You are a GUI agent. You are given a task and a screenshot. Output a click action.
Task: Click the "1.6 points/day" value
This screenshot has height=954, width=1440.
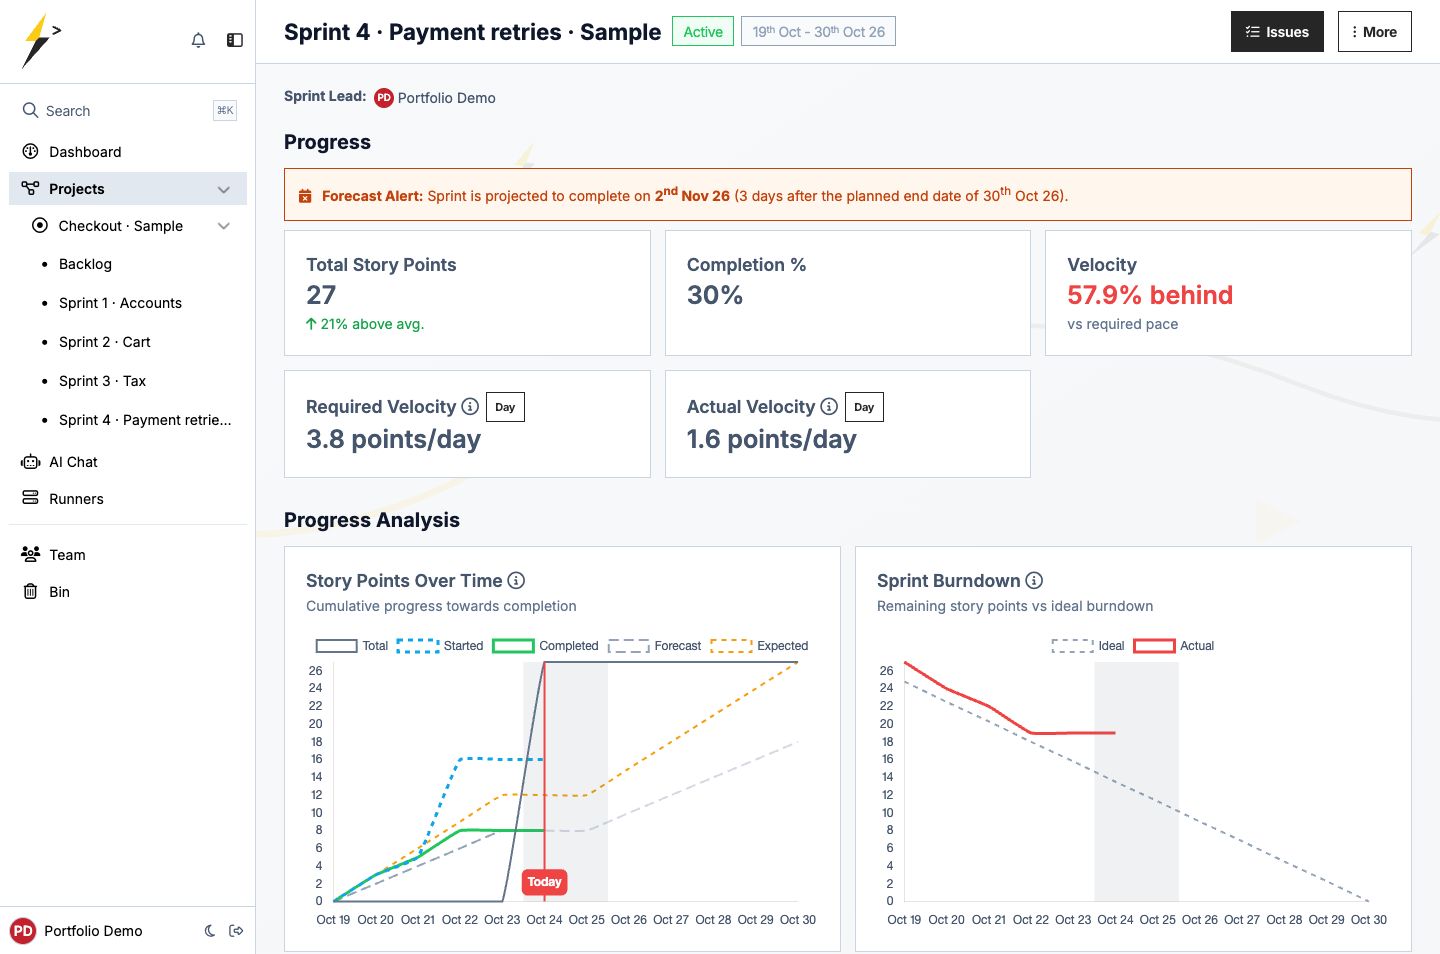tap(772, 440)
